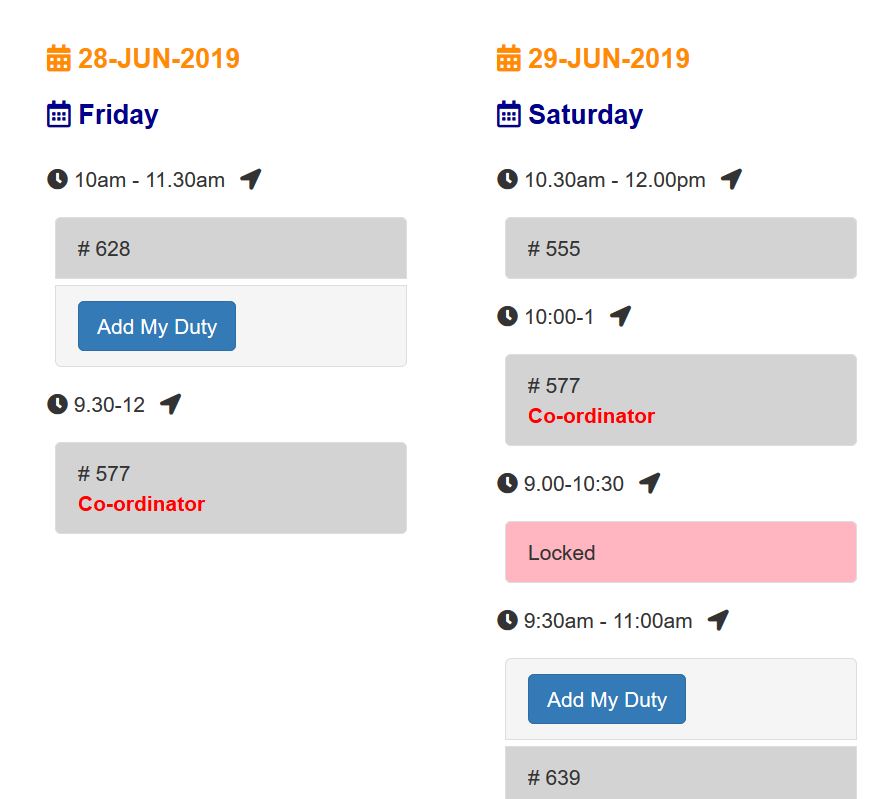The width and height of the screenshot is (871, 799).
Task: Click location arrow beside 9:30am - 11:00am
Action: pyautogui.click(x=717, y=621)
